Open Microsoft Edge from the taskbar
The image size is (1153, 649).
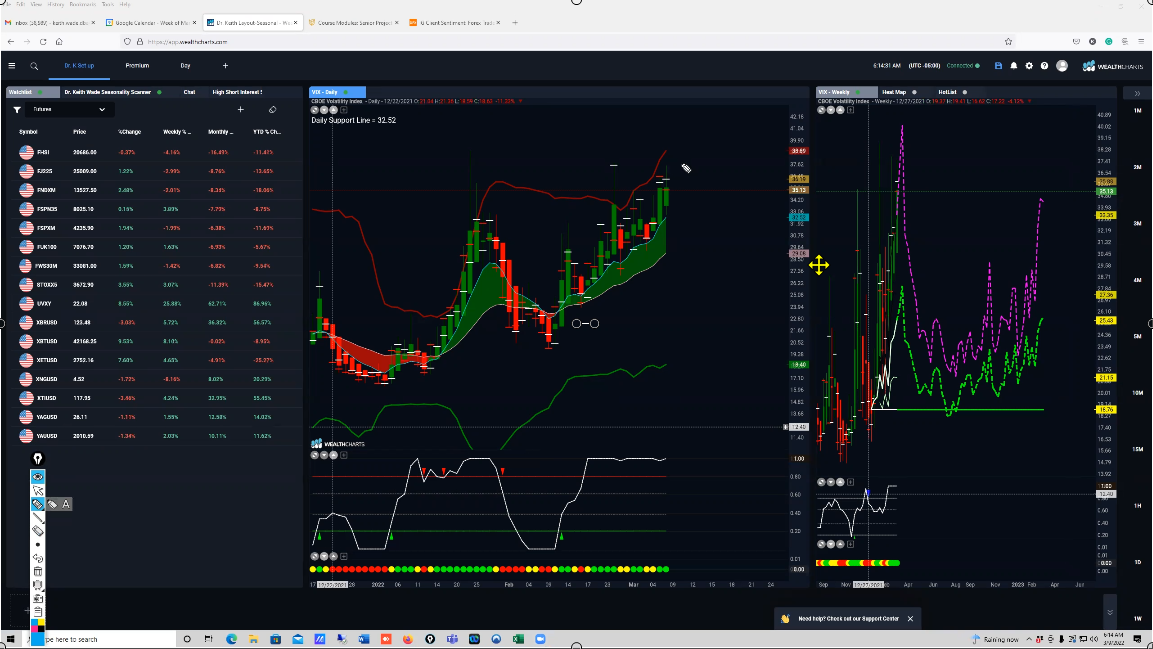point(231,639)
